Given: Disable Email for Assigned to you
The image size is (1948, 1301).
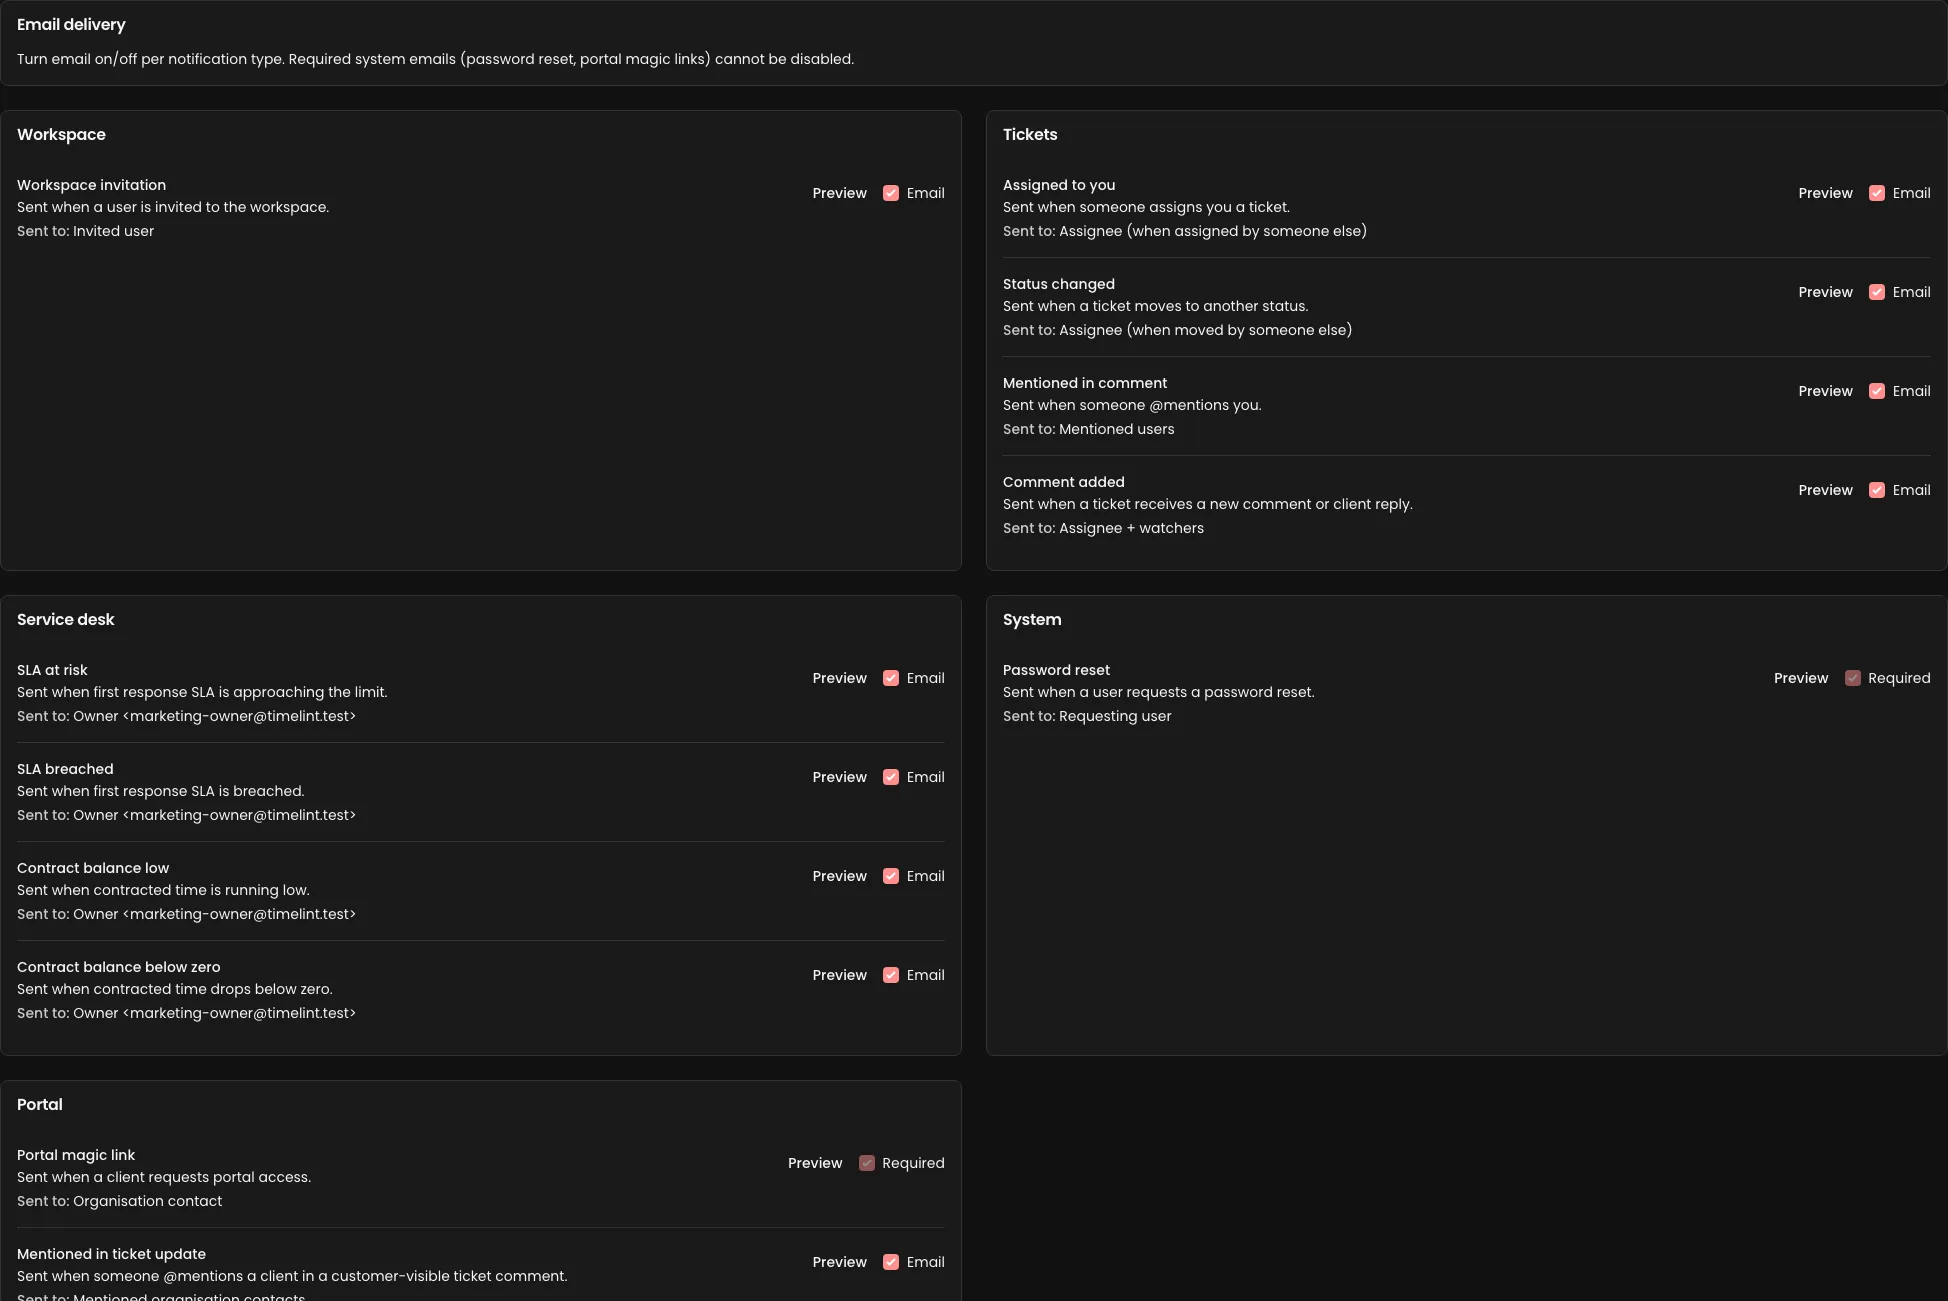Looking at the screenshot, I should [x=1877, y=193].
